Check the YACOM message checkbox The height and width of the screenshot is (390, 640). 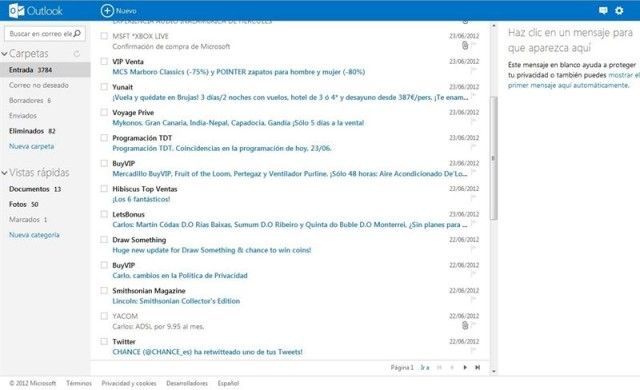point(104,316)
